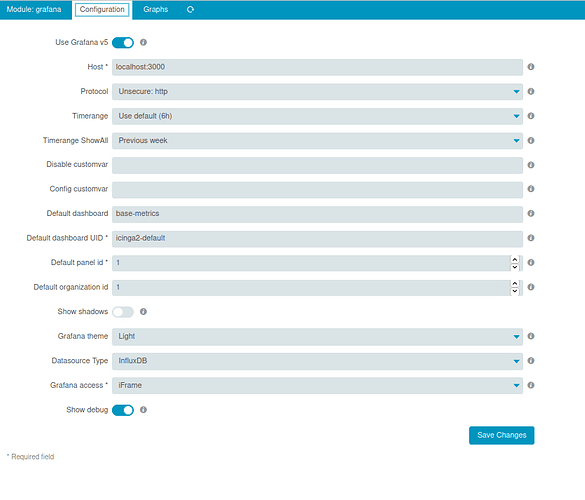Screen dimensions: 585x500
Task: Click info icon beside Protocol dropdown
Action: click(531, 91)
